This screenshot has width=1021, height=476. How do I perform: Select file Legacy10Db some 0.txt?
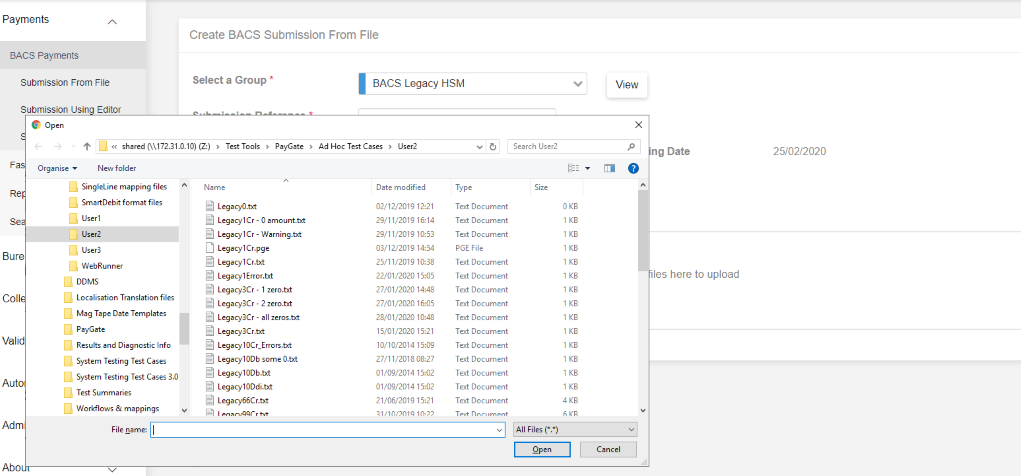tap(257, 359)
